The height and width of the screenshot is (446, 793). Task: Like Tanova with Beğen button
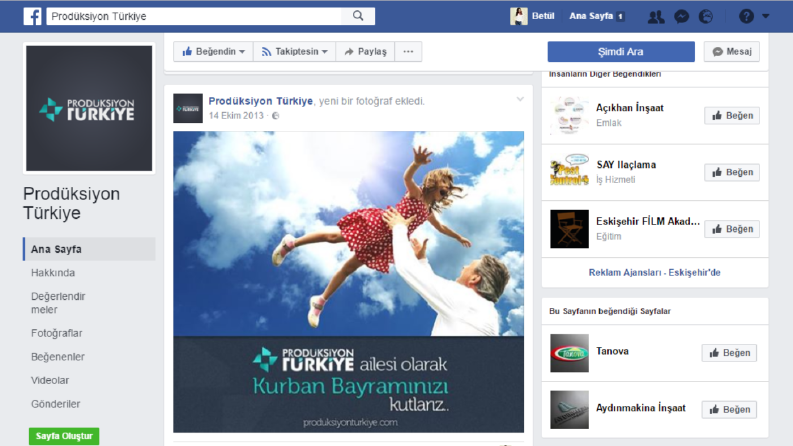[x=729, y=353]
